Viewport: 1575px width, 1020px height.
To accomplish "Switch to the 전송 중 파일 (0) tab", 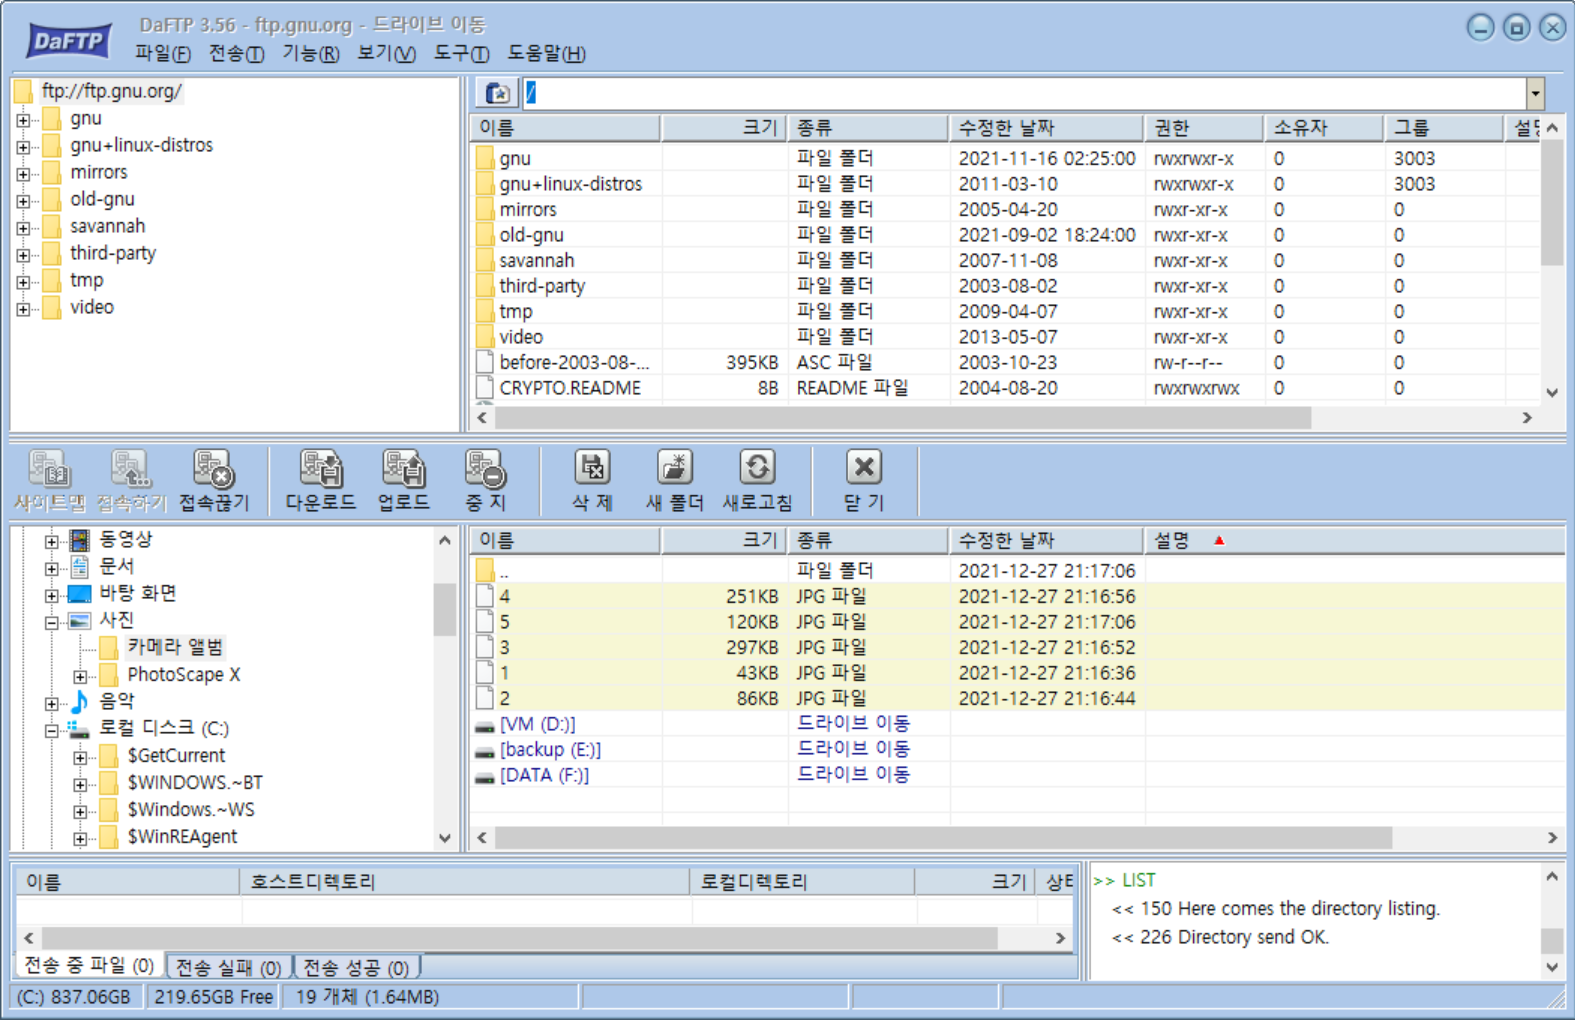I will coord(89,965).
